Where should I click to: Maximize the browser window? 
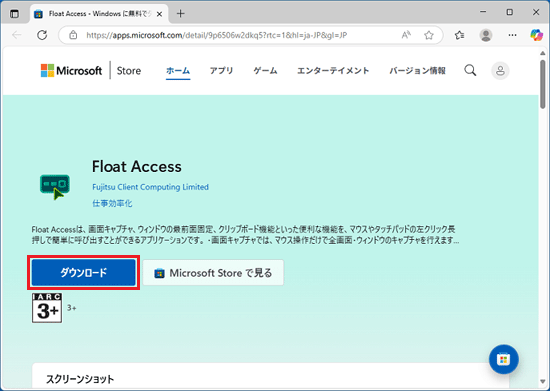pyautogui.click(x=509, y=12)
